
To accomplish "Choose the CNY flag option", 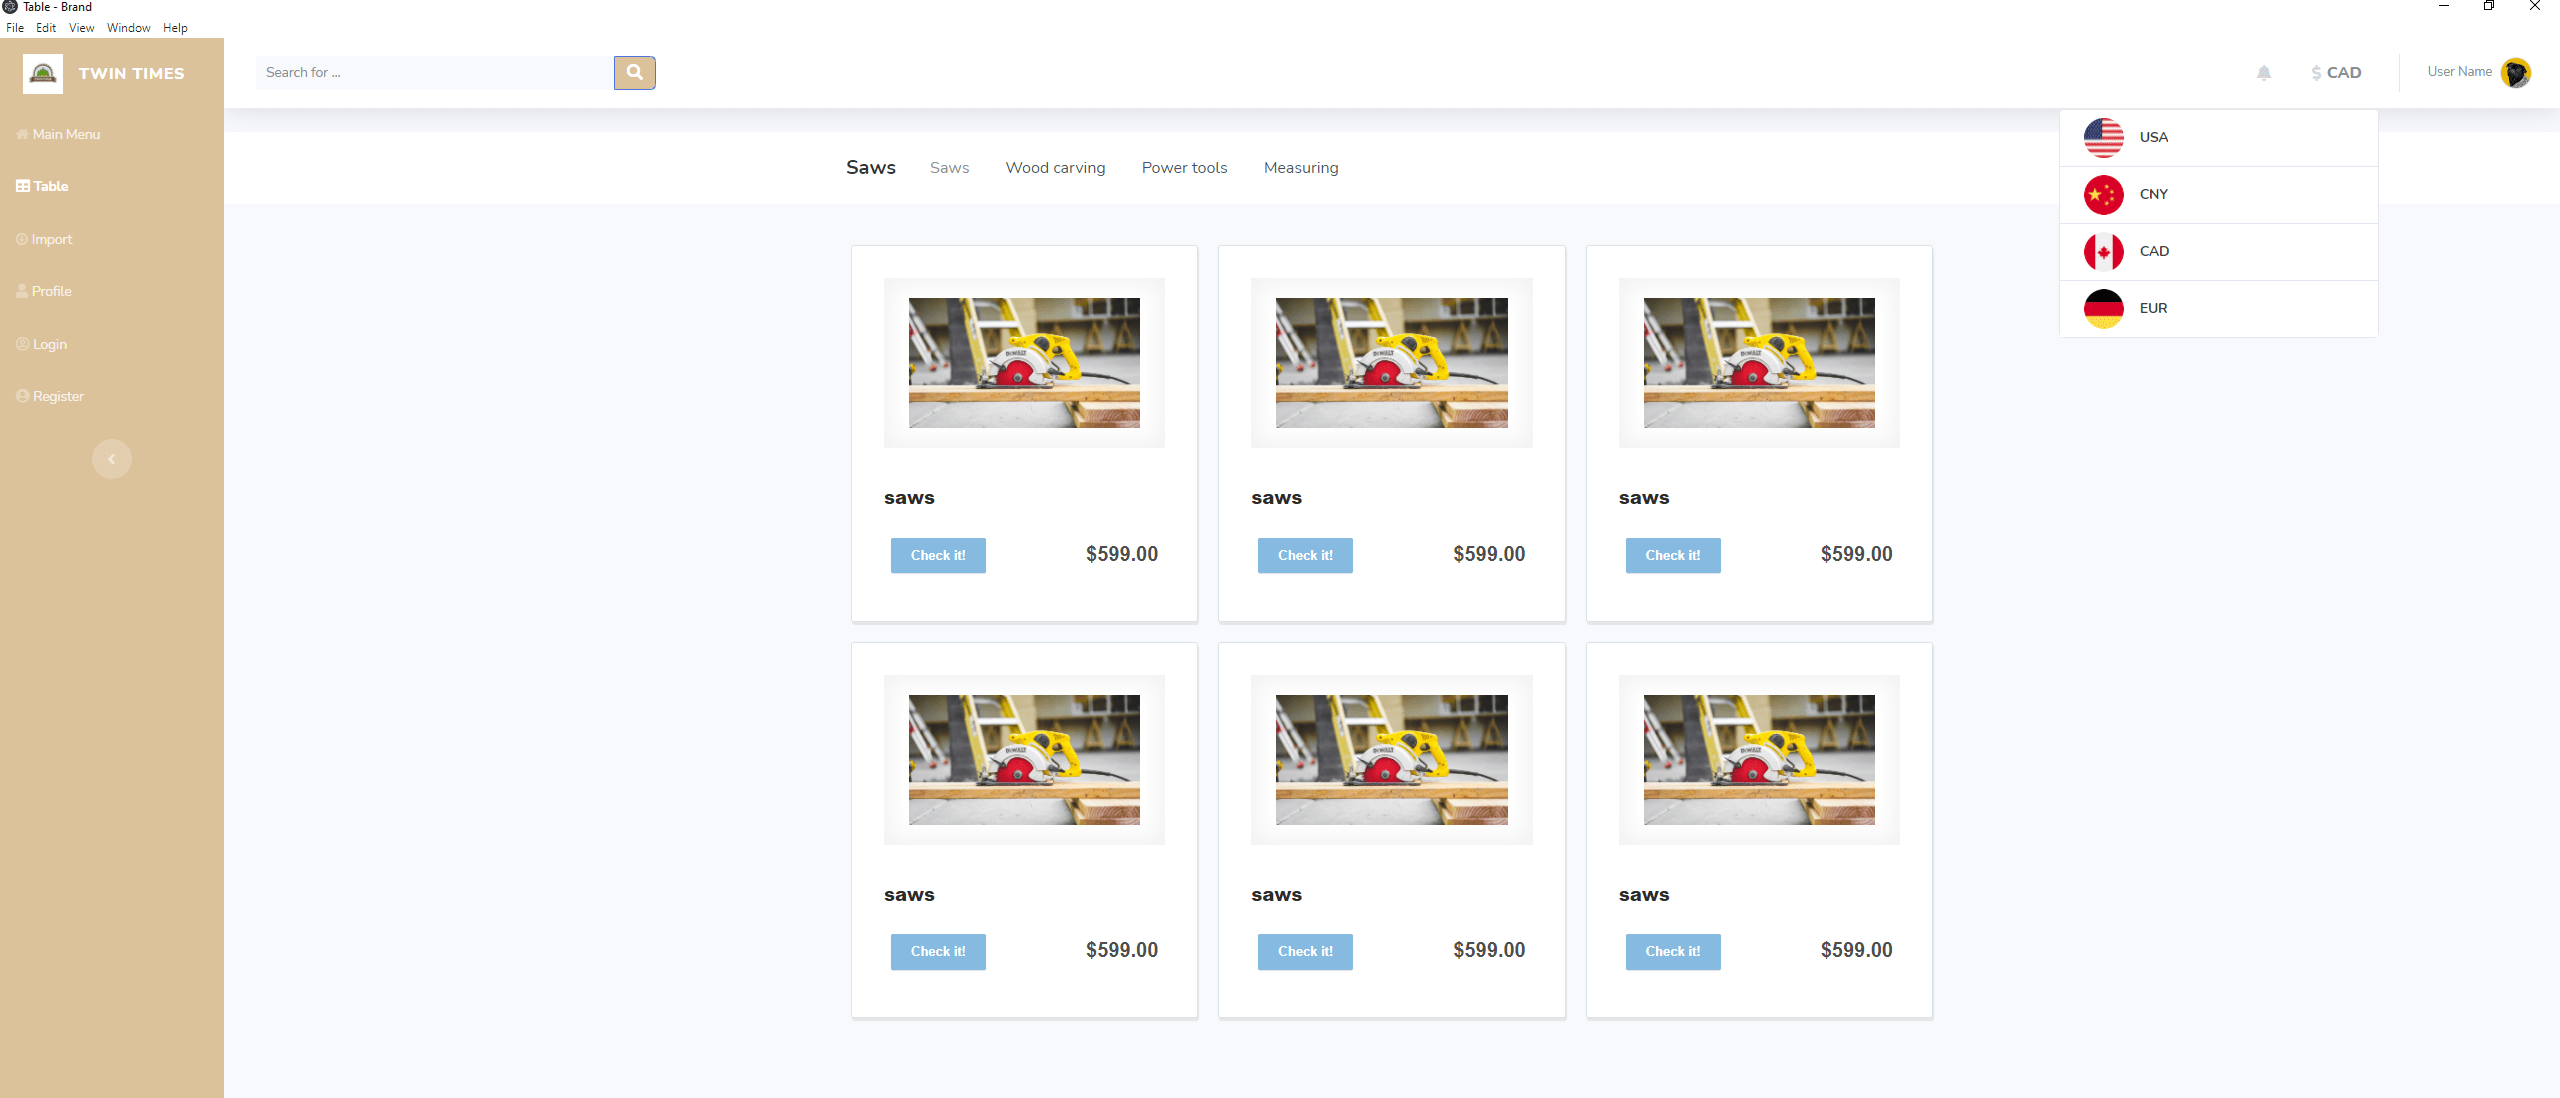I will pos(2104,194).
